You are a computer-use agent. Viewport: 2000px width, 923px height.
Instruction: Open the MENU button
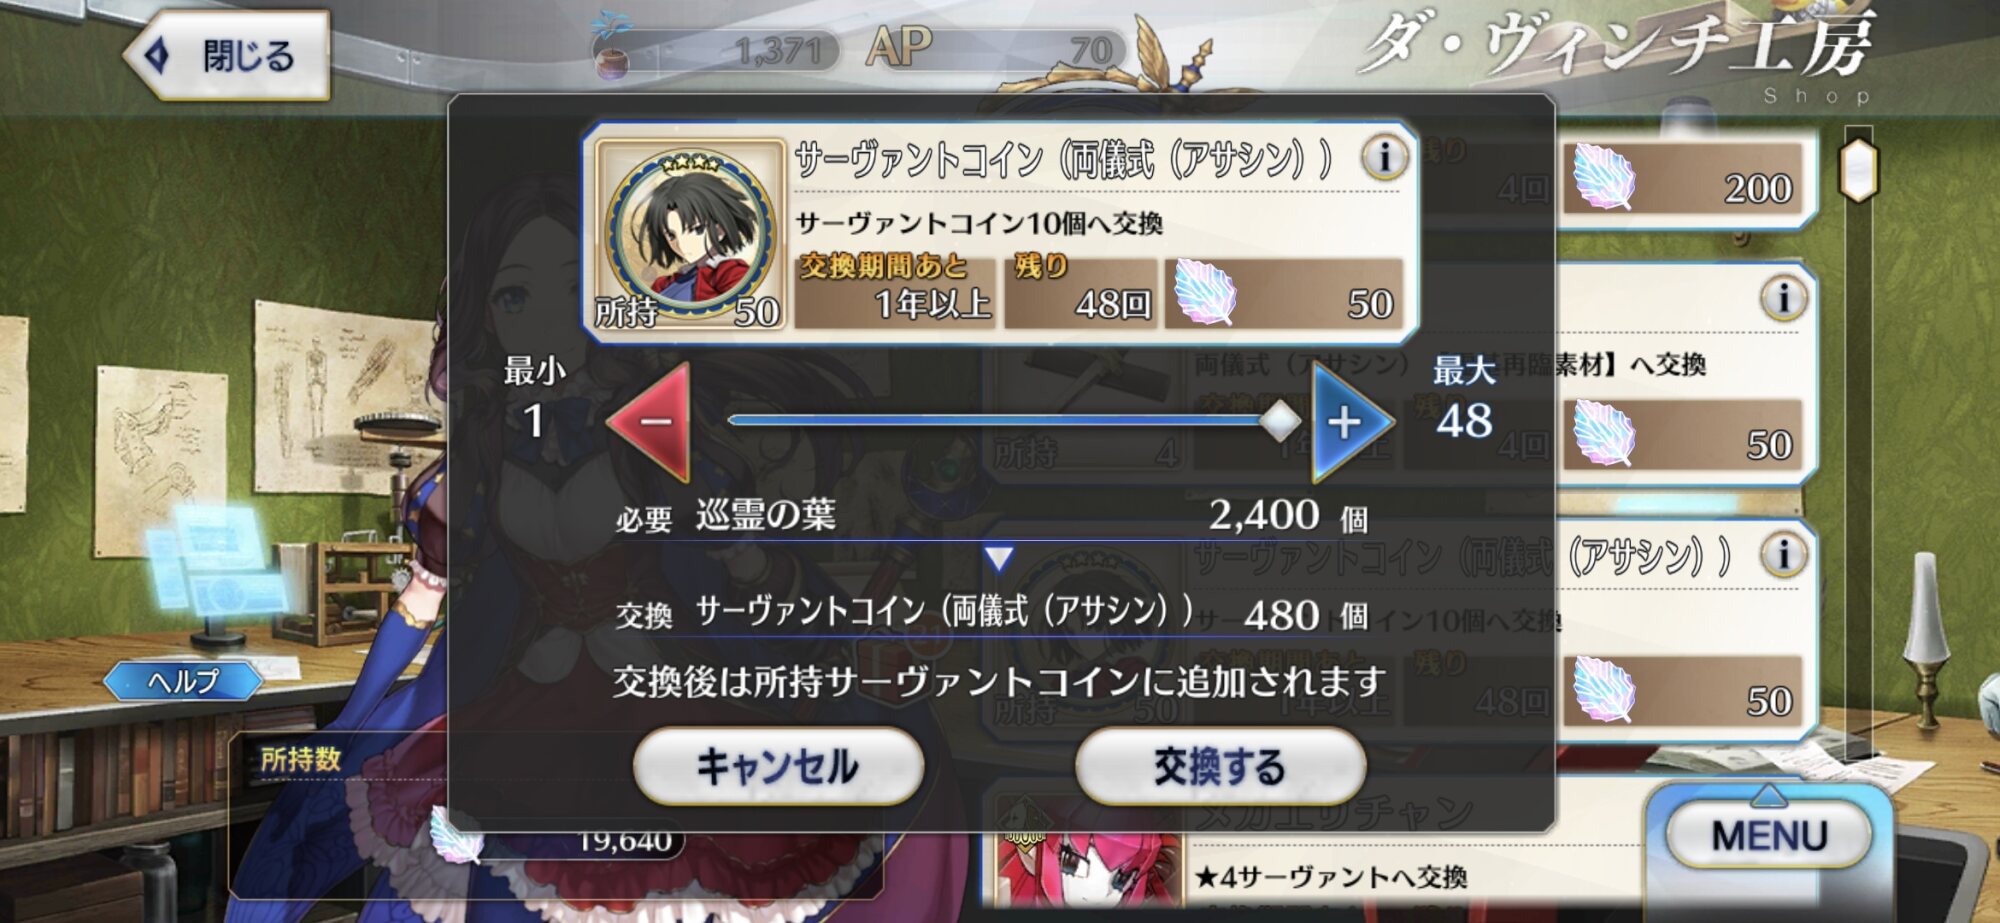point(1769,836)
